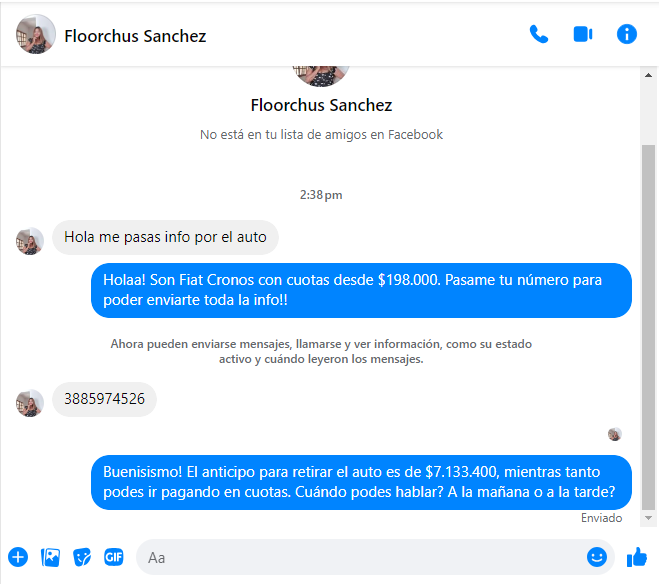Open the emoji picker in message box
This screenshot has height=584, width=659.
(x=596, y=557)
